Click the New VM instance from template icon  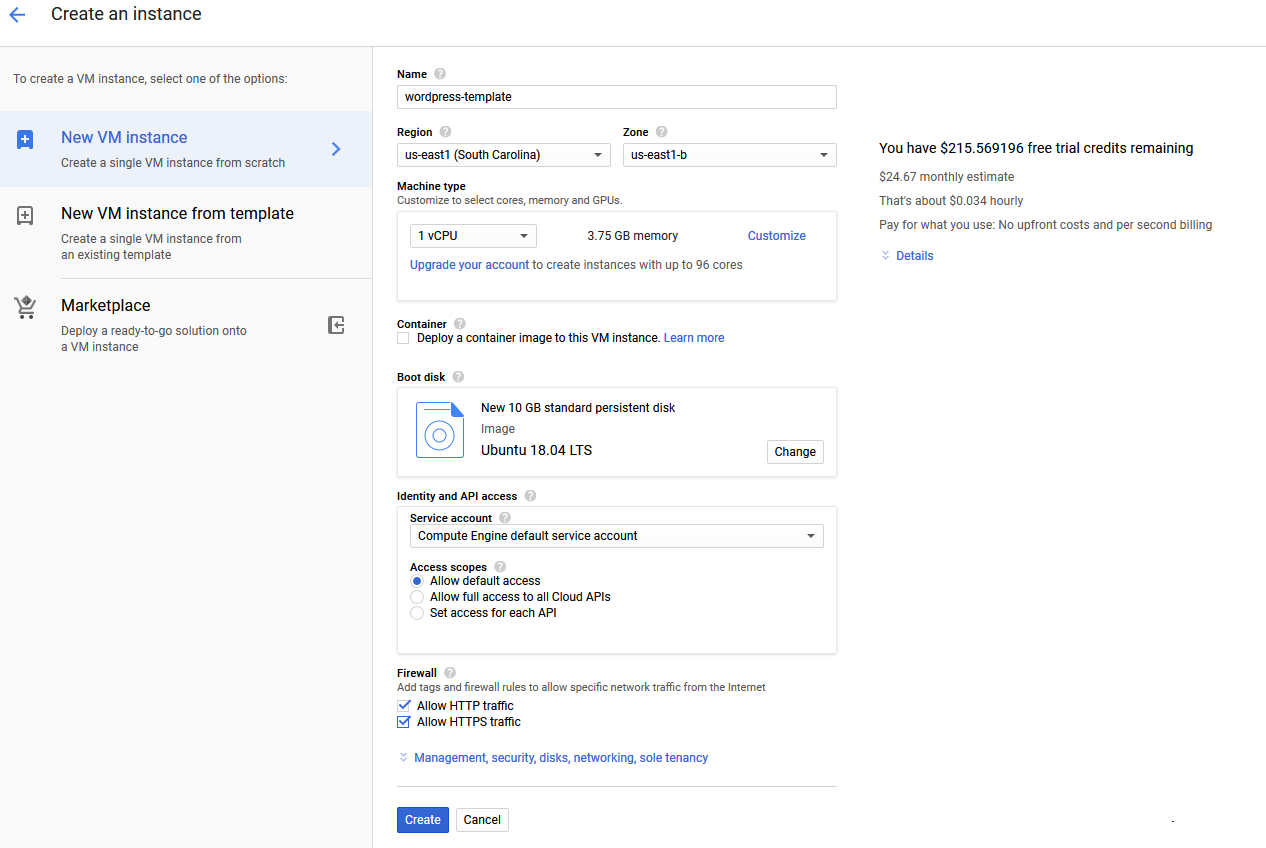pyautogui.click(x=25, y=216)
